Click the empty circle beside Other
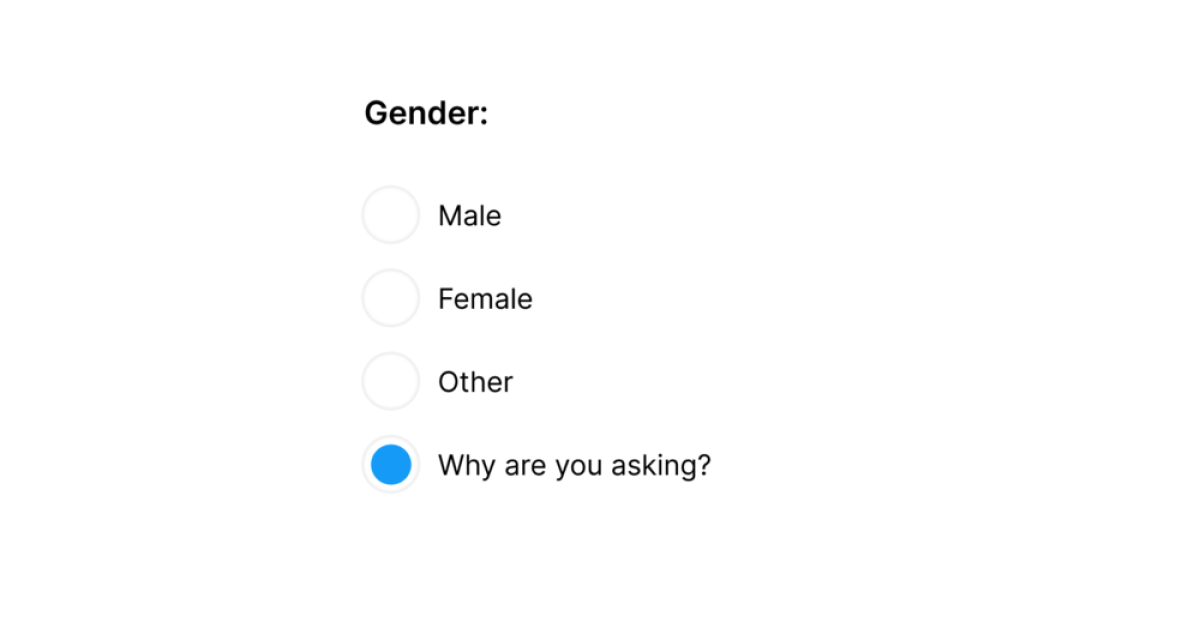This screenshot has width=1200, height=630. tap(391, 381)
